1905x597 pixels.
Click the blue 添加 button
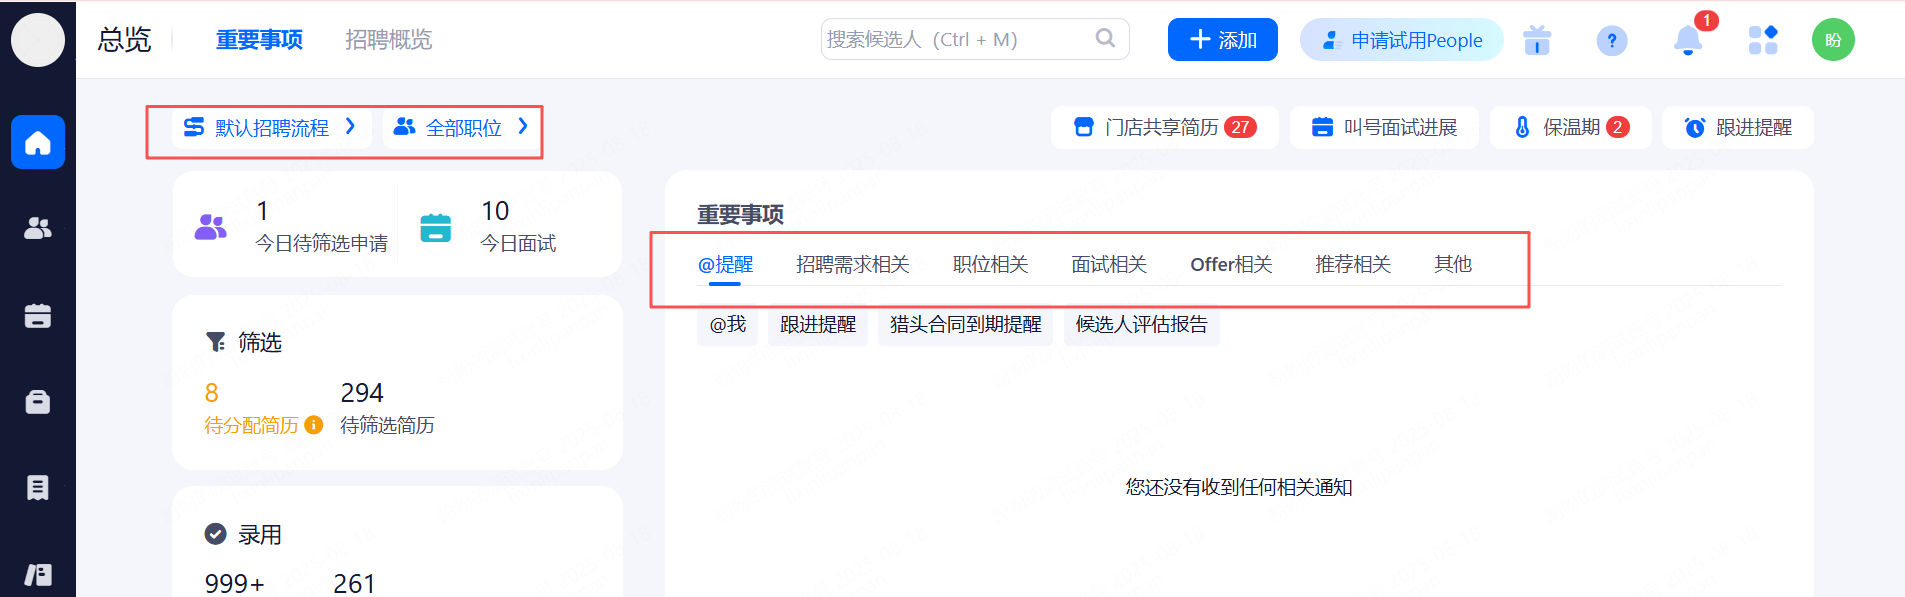tap(1222, 40)
